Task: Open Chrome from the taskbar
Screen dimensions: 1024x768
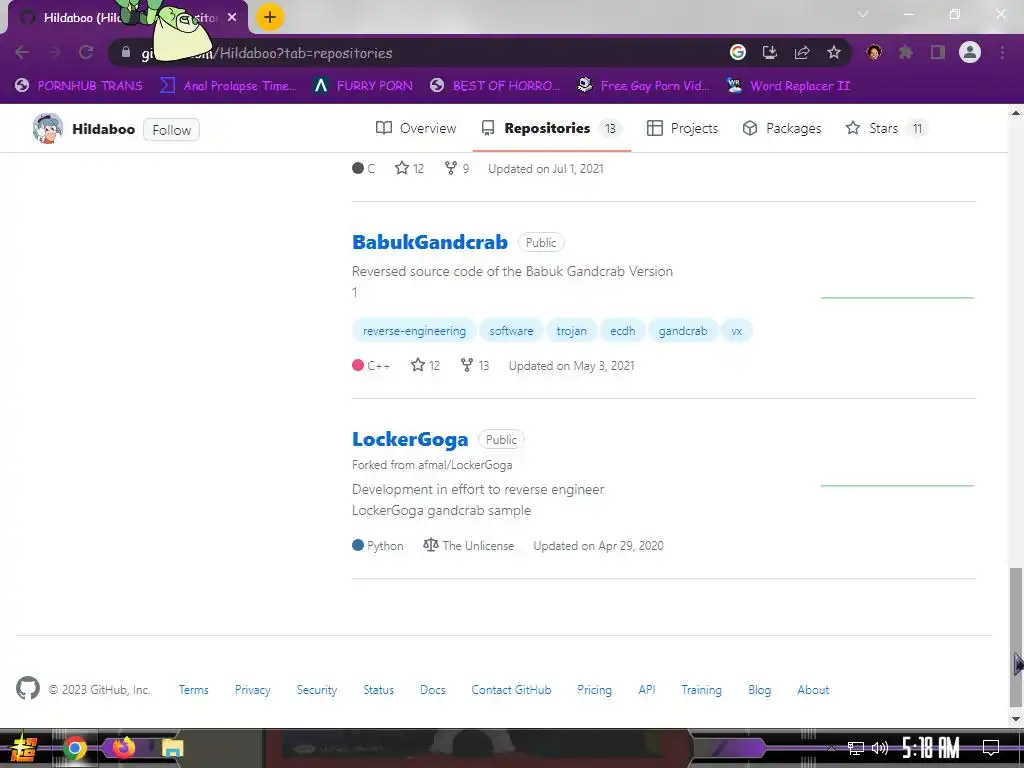Action: coord(74,748)
